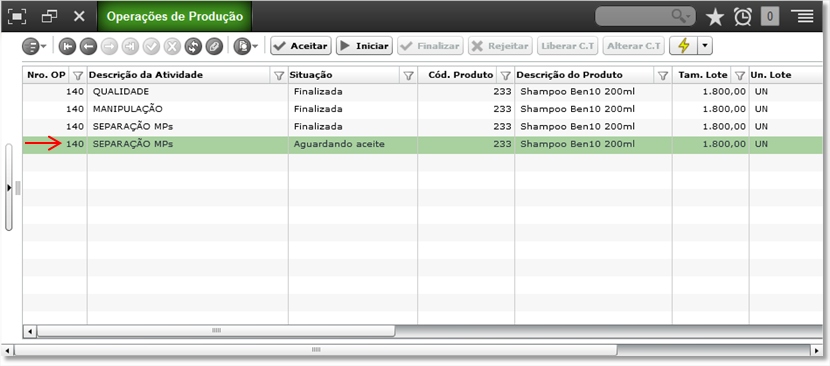Click the notification counter showing 0

click(x=770, y=17)
